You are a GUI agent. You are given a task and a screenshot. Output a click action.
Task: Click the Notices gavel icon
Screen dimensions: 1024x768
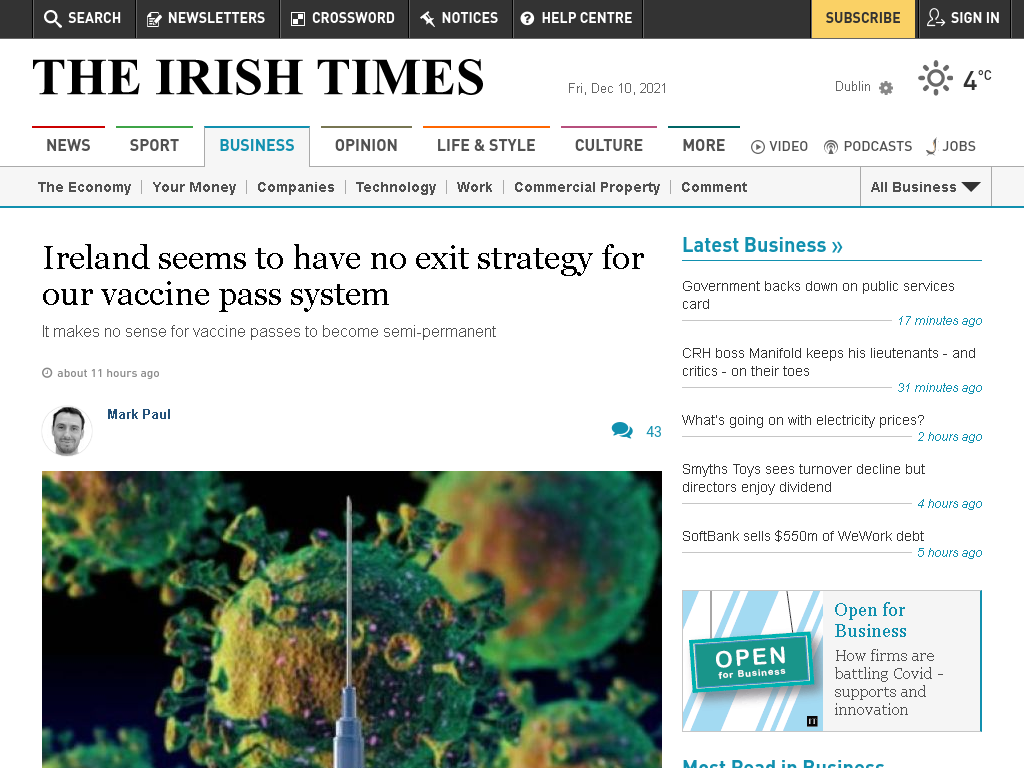(428, 19)
